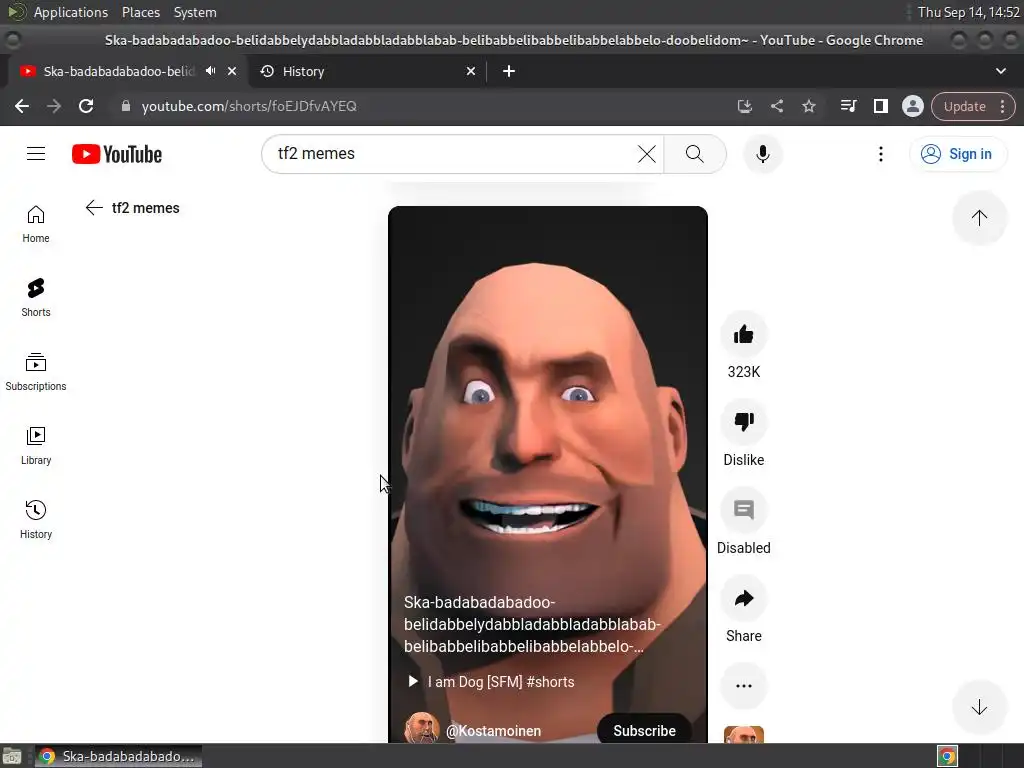Close the YouTube shorts tab
This screenshot has width=1024, height=768.
coord(232,71)
